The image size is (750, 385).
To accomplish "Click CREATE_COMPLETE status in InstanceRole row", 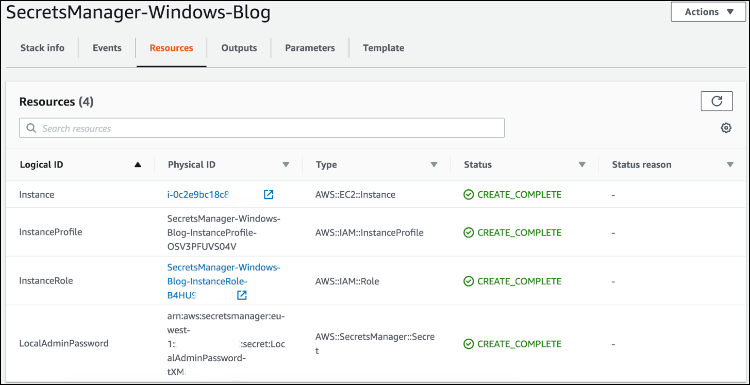I will pos(512,281).
